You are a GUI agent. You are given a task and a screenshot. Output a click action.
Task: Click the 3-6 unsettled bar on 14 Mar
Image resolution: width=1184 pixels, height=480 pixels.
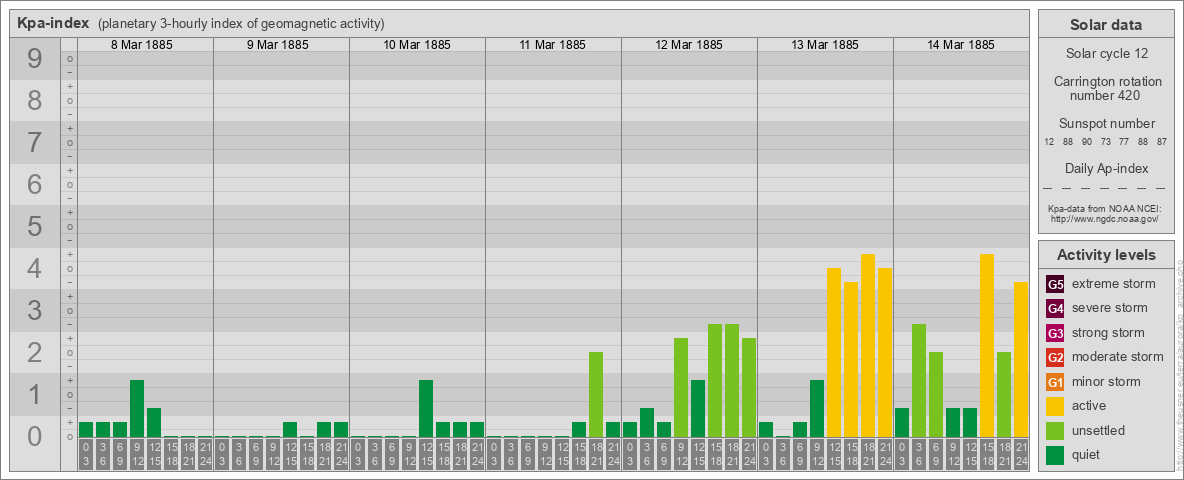click(x=919, y=380)
